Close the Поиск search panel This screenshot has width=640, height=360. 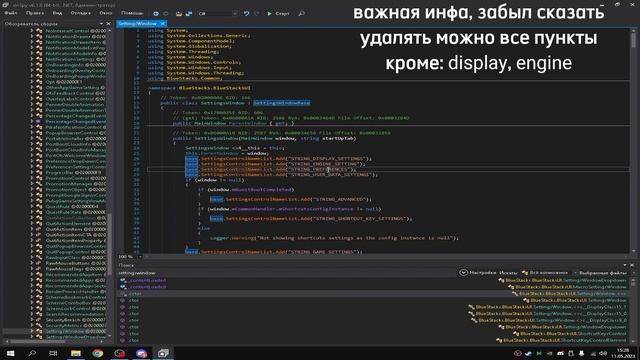[633, 265]
